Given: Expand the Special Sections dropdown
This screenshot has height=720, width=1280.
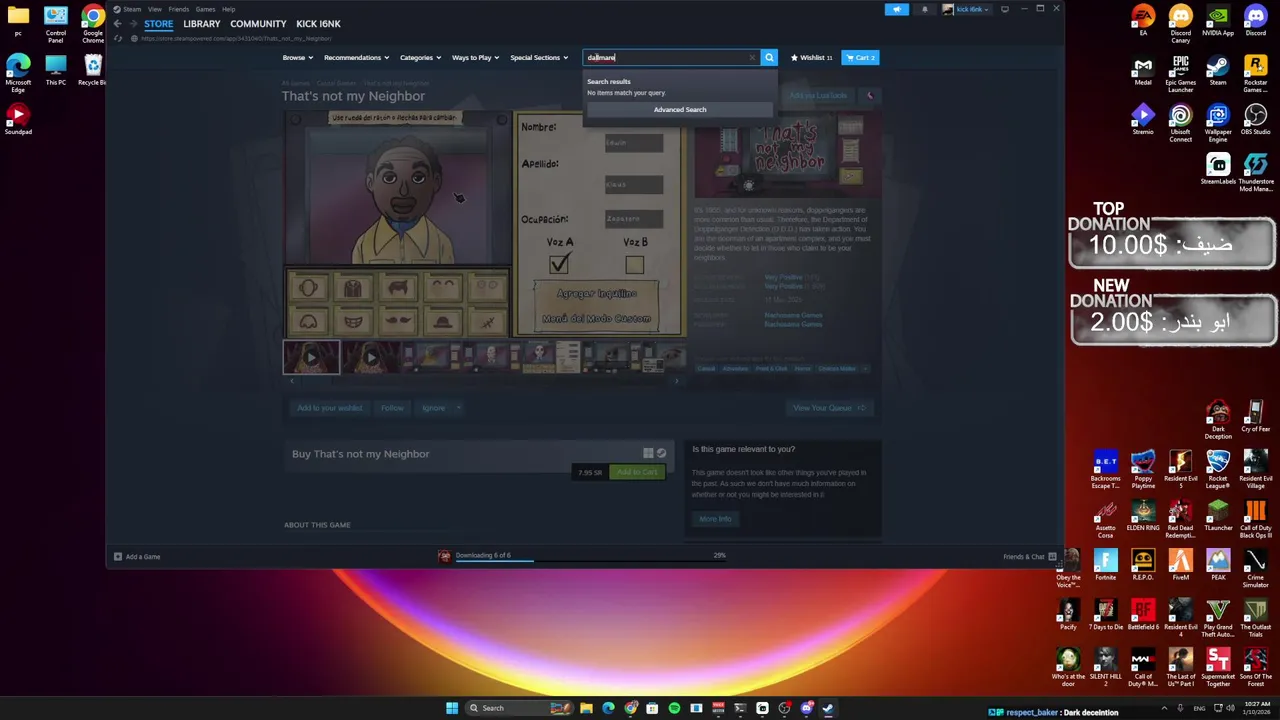Looking at the screenshot, I should point(539,58).
